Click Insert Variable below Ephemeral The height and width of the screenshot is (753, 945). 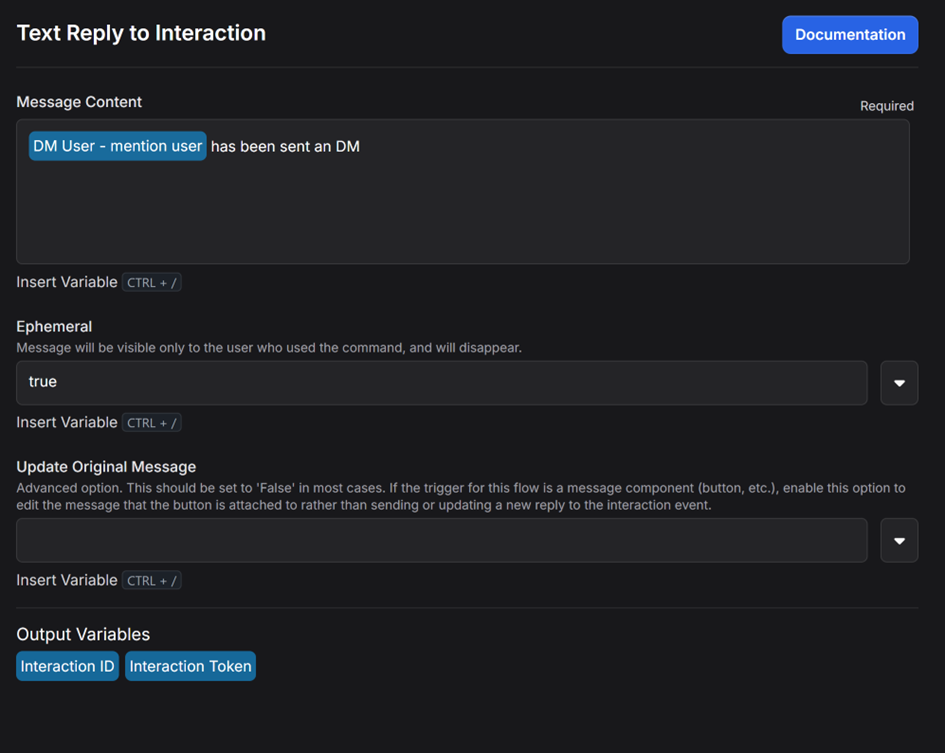pos(67,423)
